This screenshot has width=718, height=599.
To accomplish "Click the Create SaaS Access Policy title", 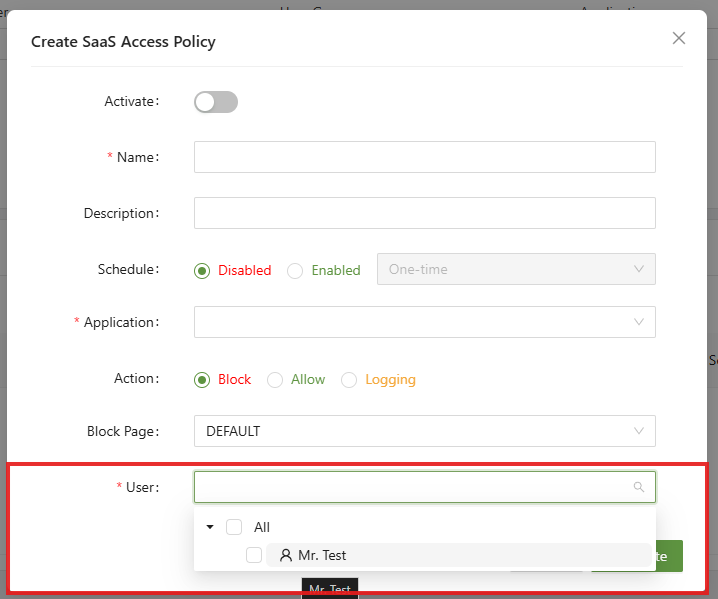I will click(123, 41).
